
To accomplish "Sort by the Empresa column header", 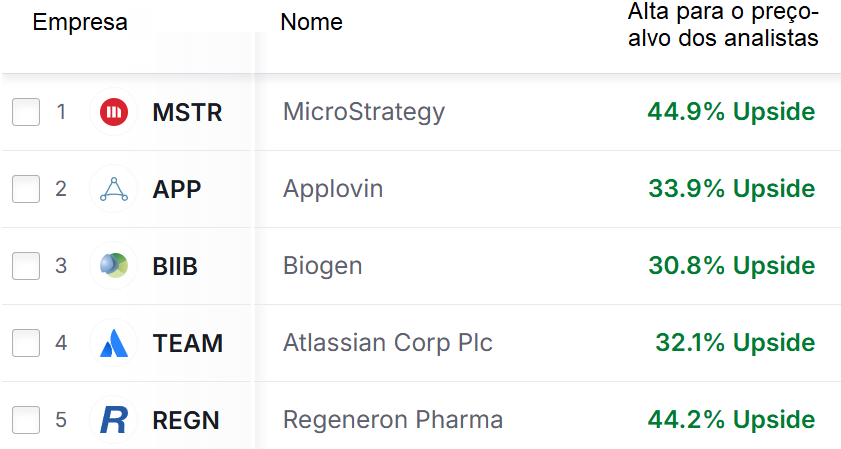I will [x=80, y=23].
